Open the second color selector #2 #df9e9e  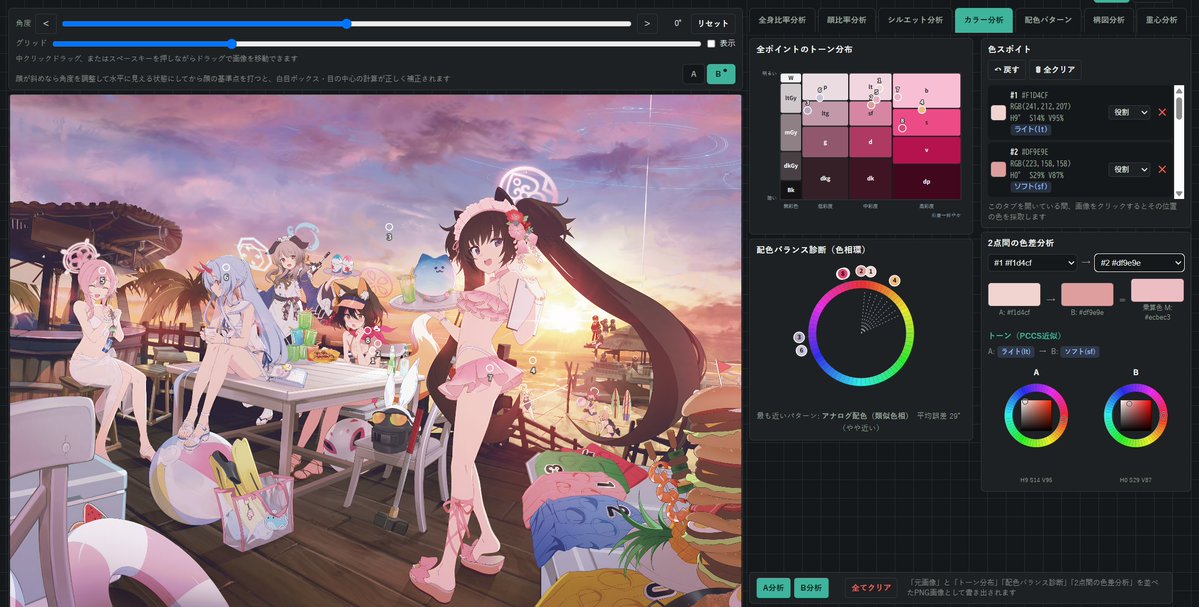click(1139, 262)
